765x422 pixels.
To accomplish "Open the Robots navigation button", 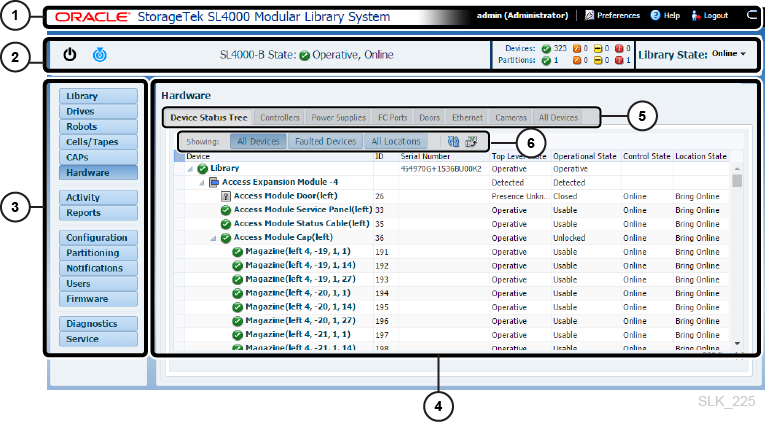I will [98, 127].
